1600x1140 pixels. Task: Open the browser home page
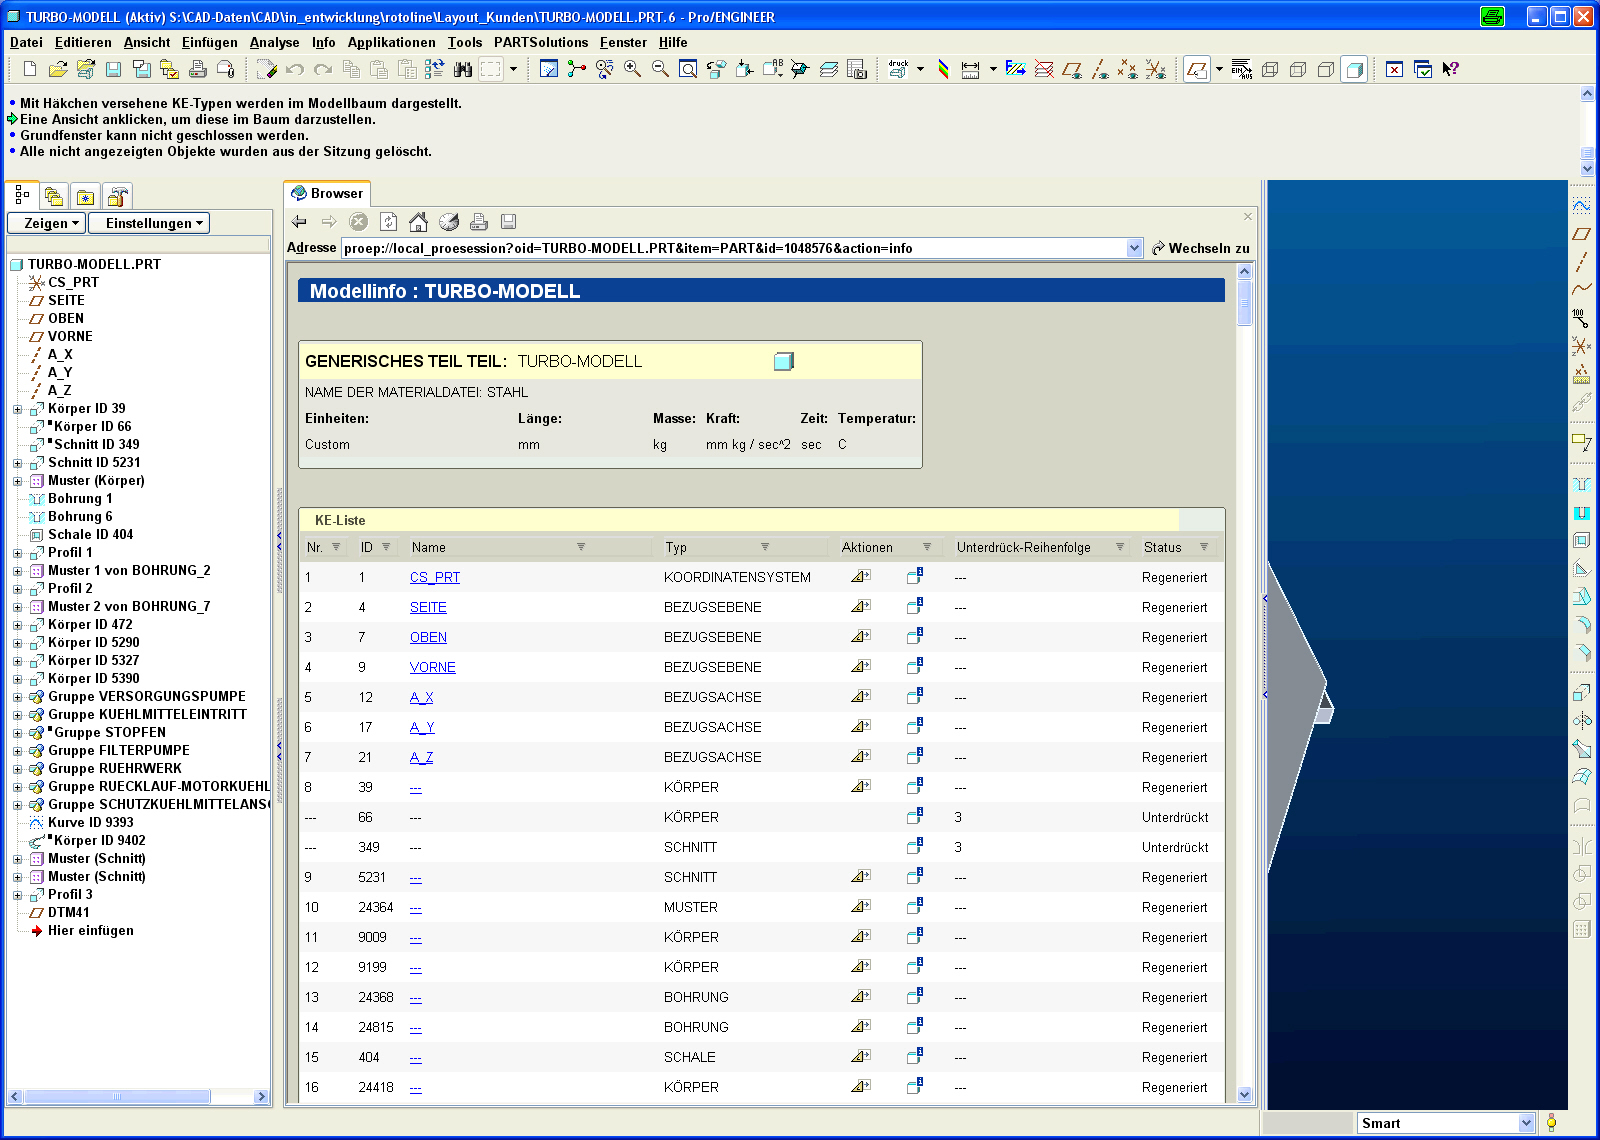pos(418,221)
